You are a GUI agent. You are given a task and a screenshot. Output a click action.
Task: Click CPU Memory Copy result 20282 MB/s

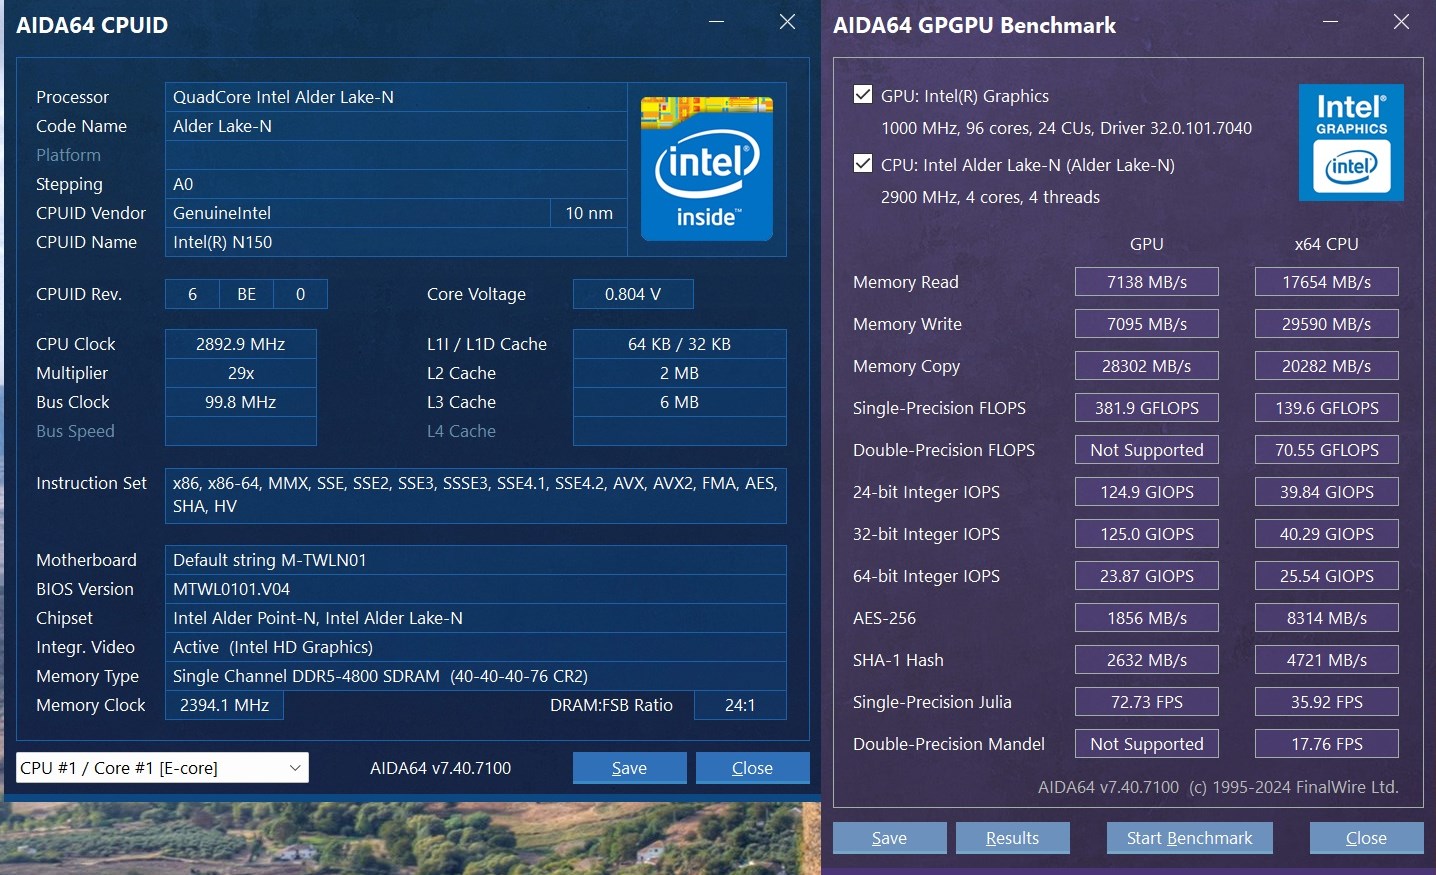(1327, 366)
